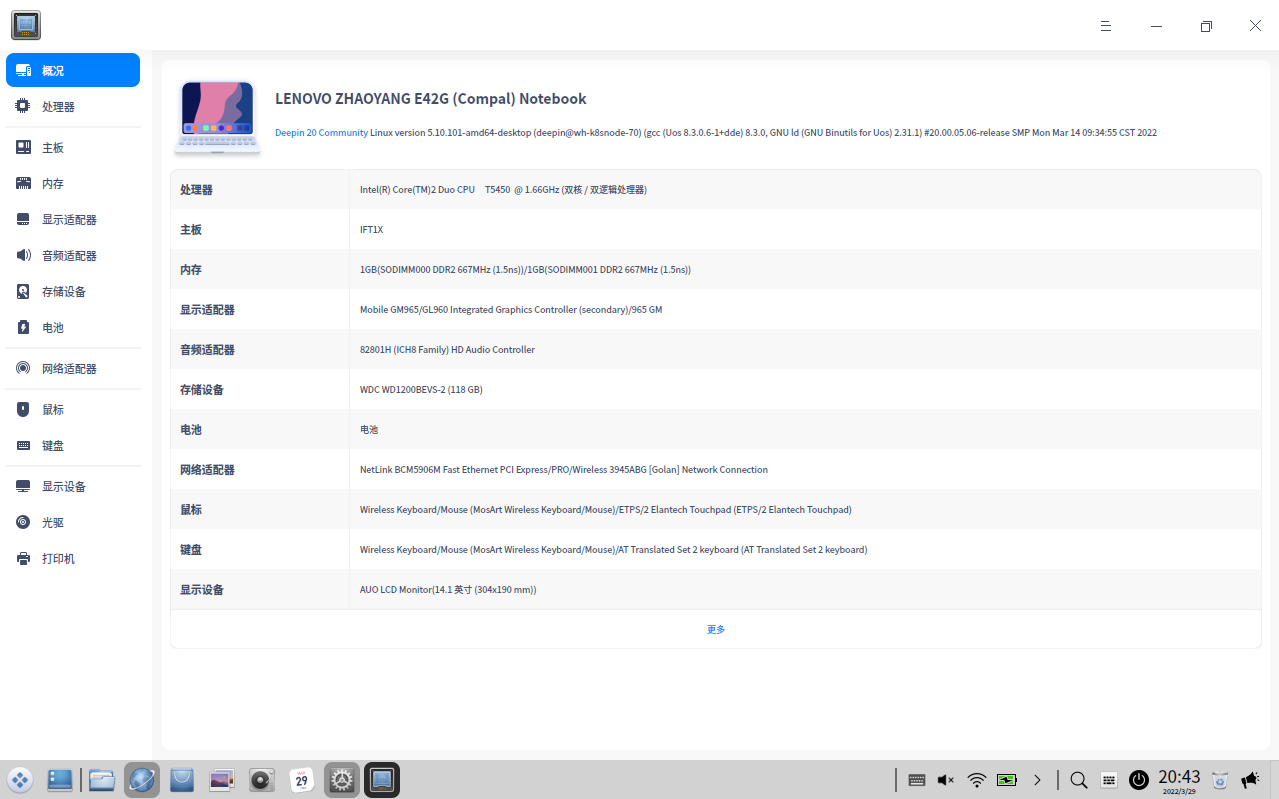Viewport: 1279px width, 799px height.
Task: Open the file manager from the dock
Action: (x=102, y=780)
